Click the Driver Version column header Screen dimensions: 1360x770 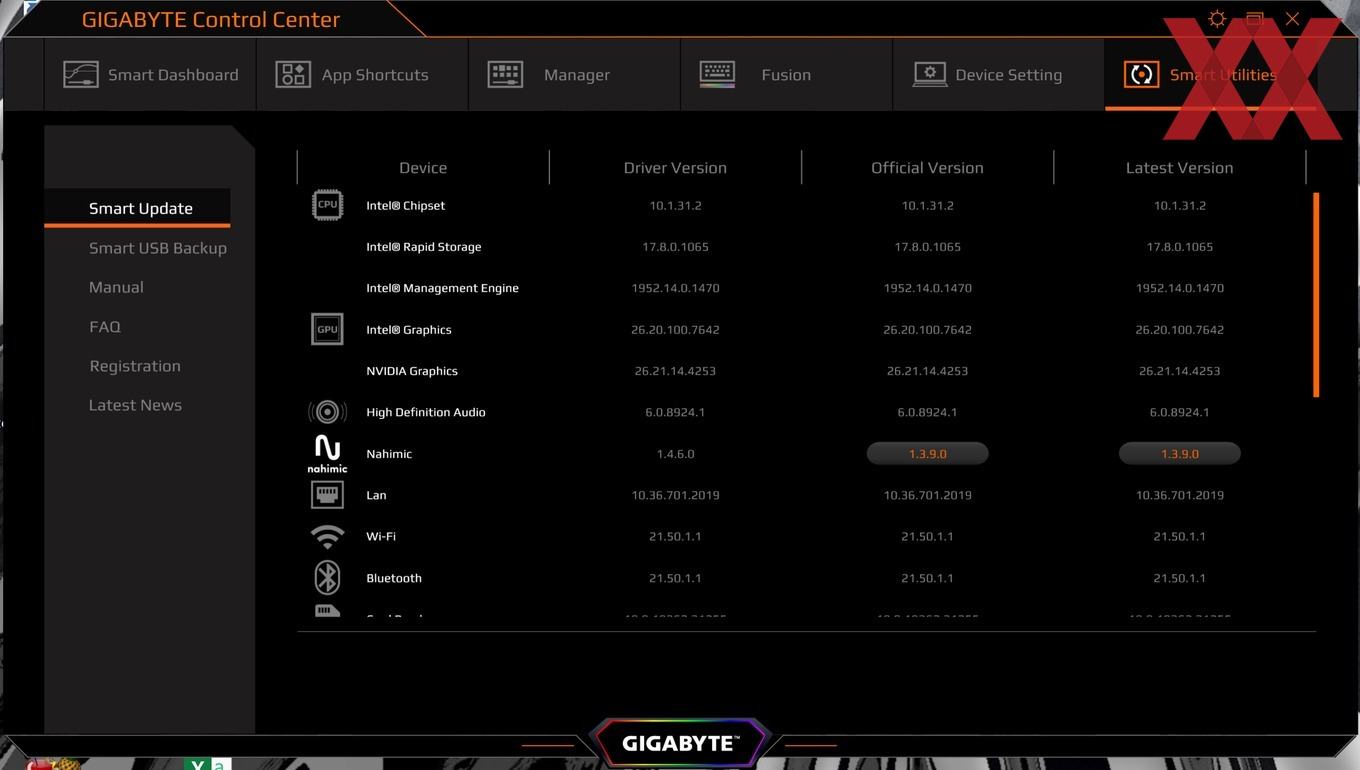(x=675, y=168)
